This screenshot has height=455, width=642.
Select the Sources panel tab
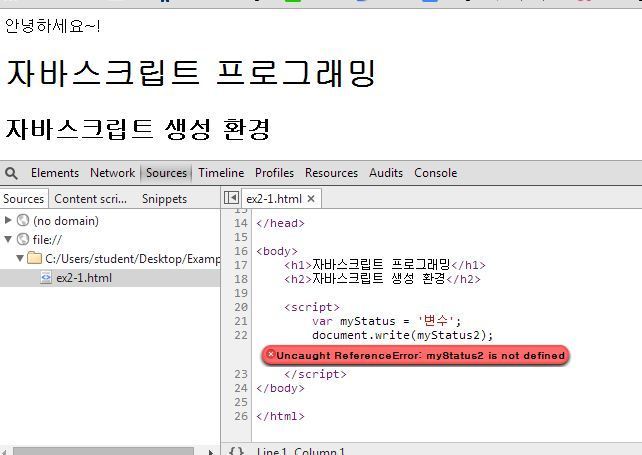[166, 173]
